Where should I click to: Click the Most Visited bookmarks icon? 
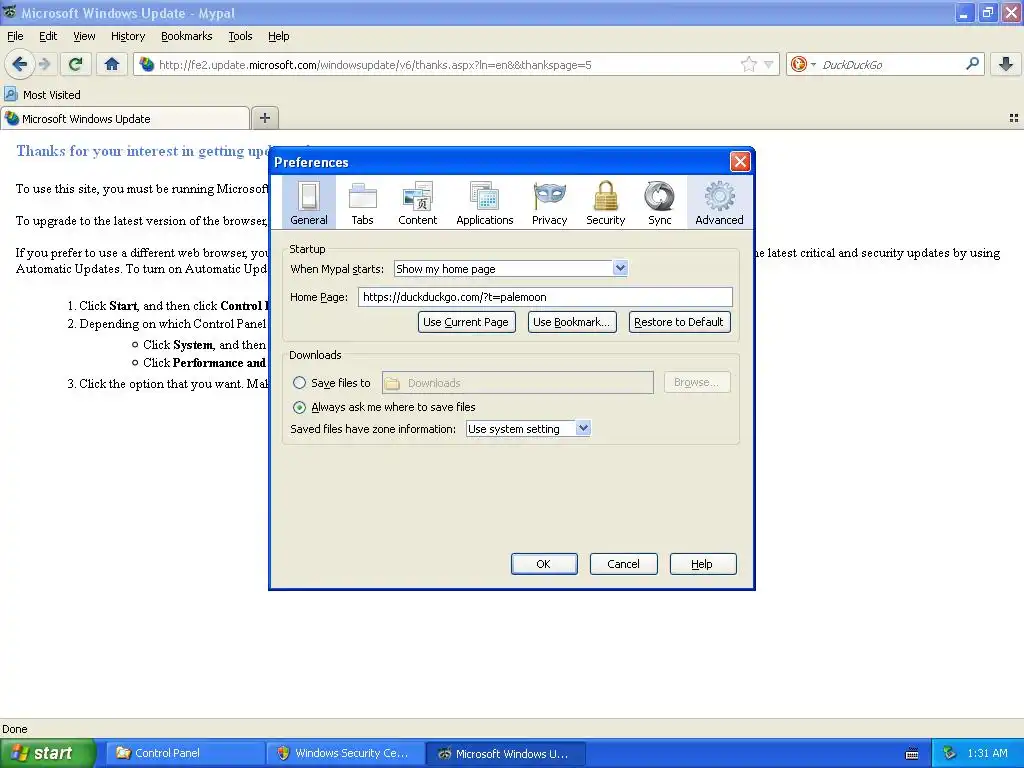(10, 94)
